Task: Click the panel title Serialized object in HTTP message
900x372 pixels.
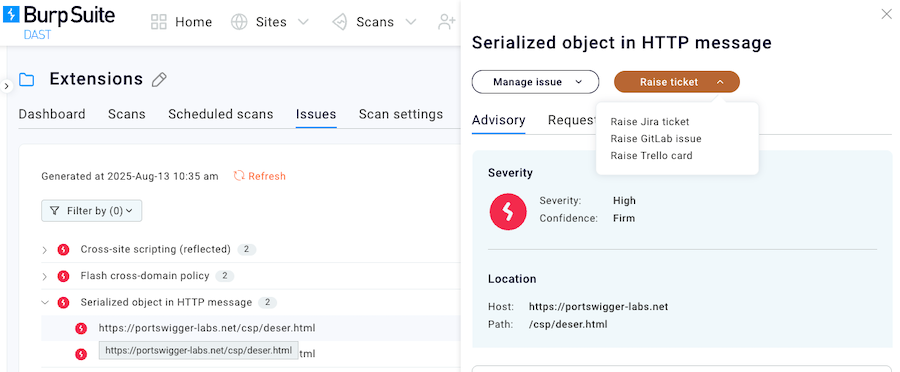Action: [622, 42]
